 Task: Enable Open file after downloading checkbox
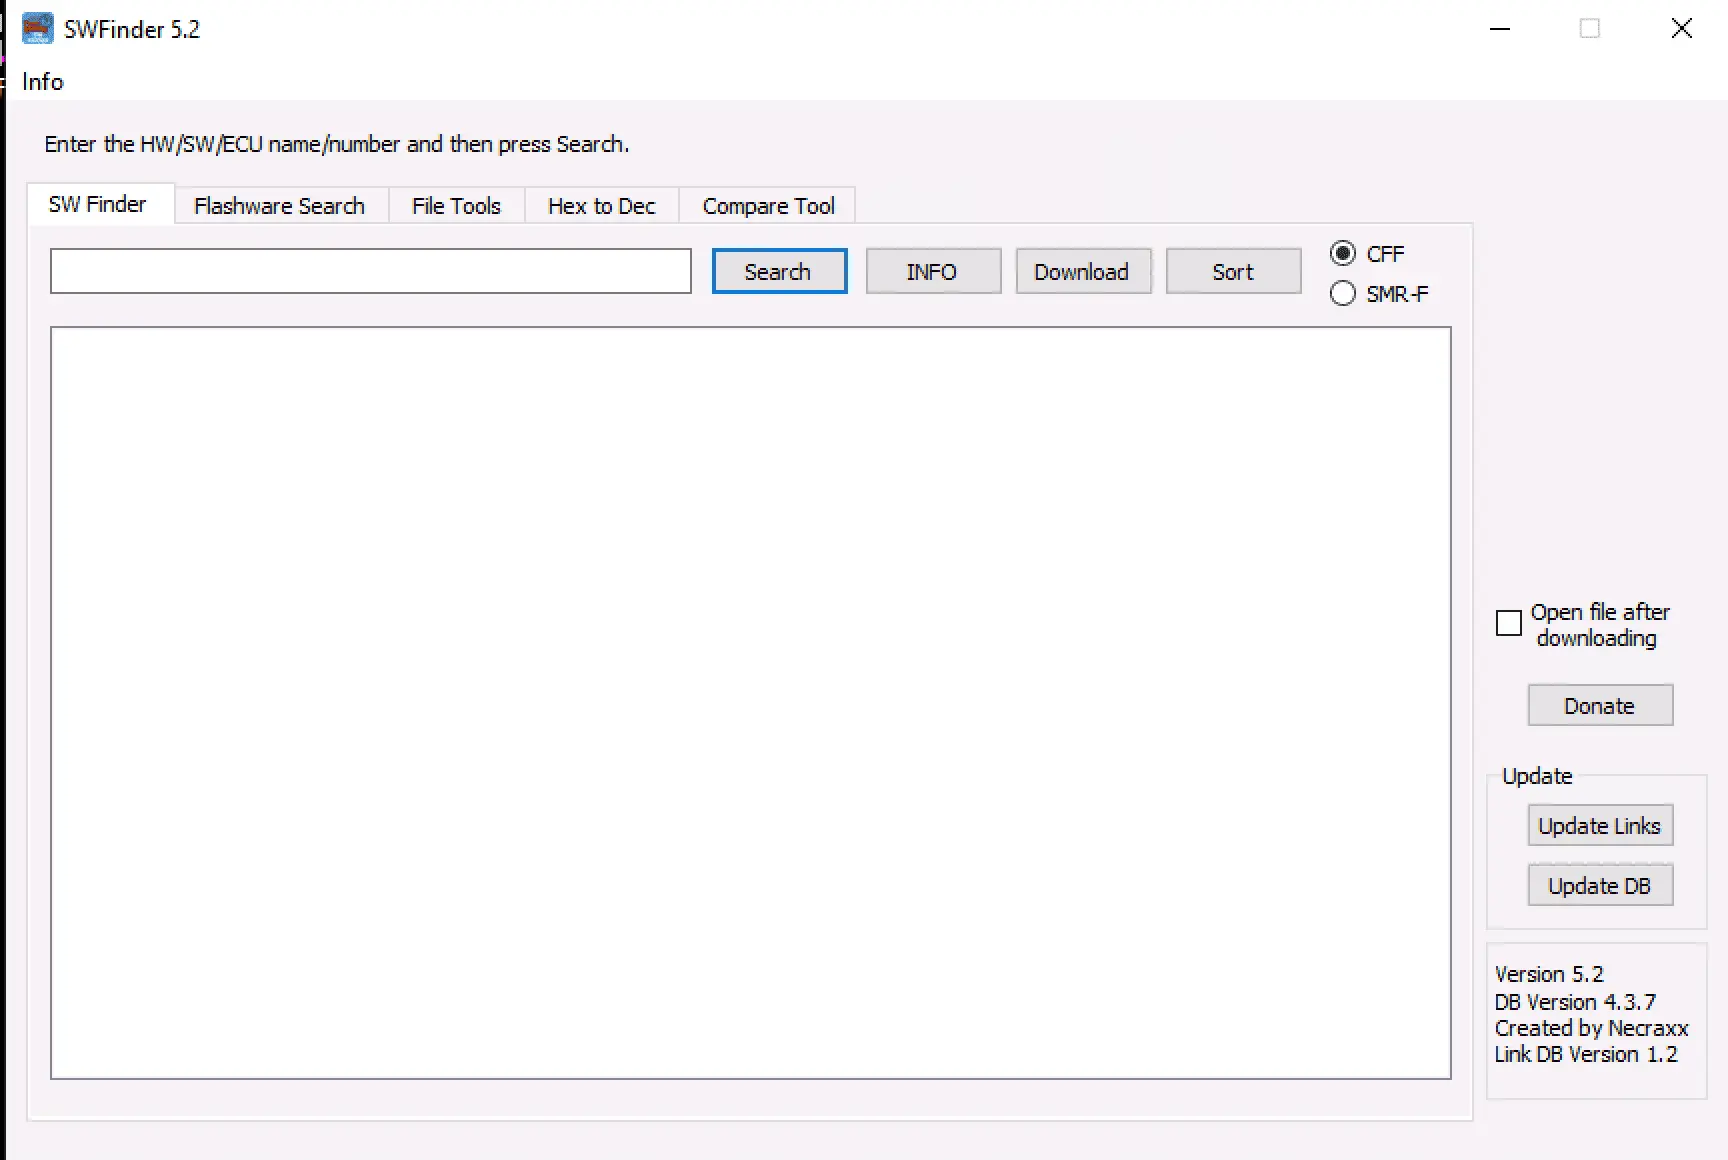[1508, 624]
